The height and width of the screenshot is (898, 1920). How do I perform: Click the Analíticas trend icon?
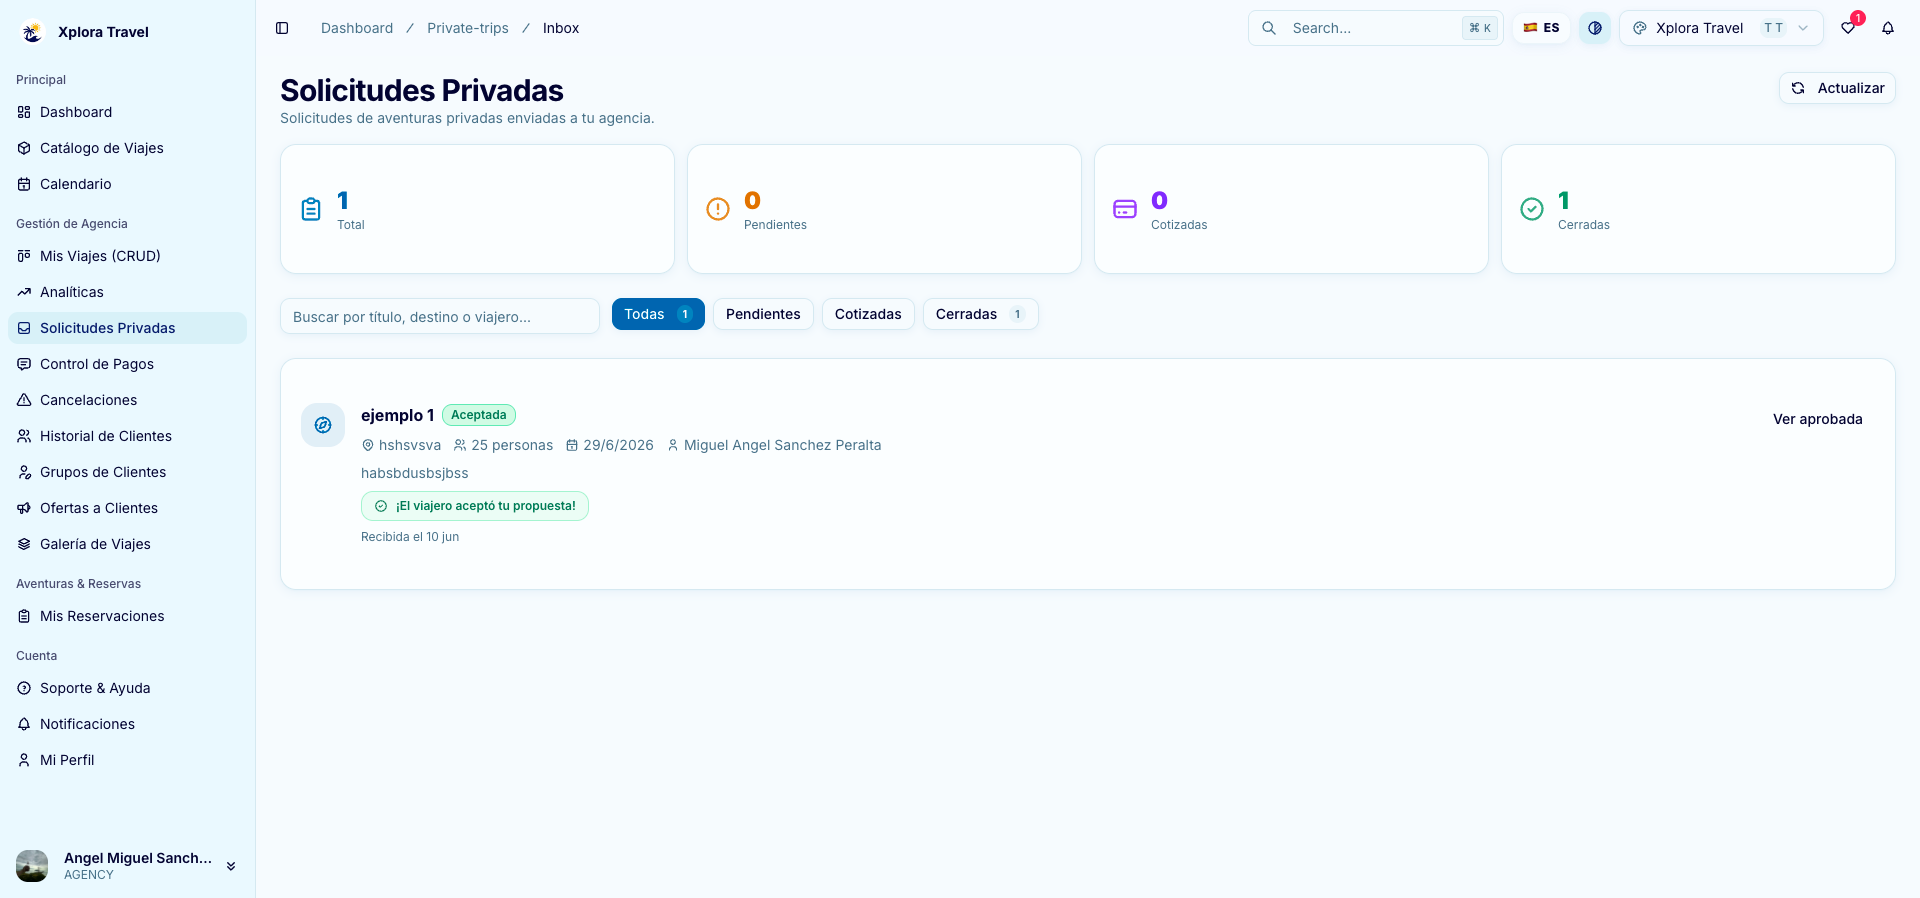pos(24,292)
